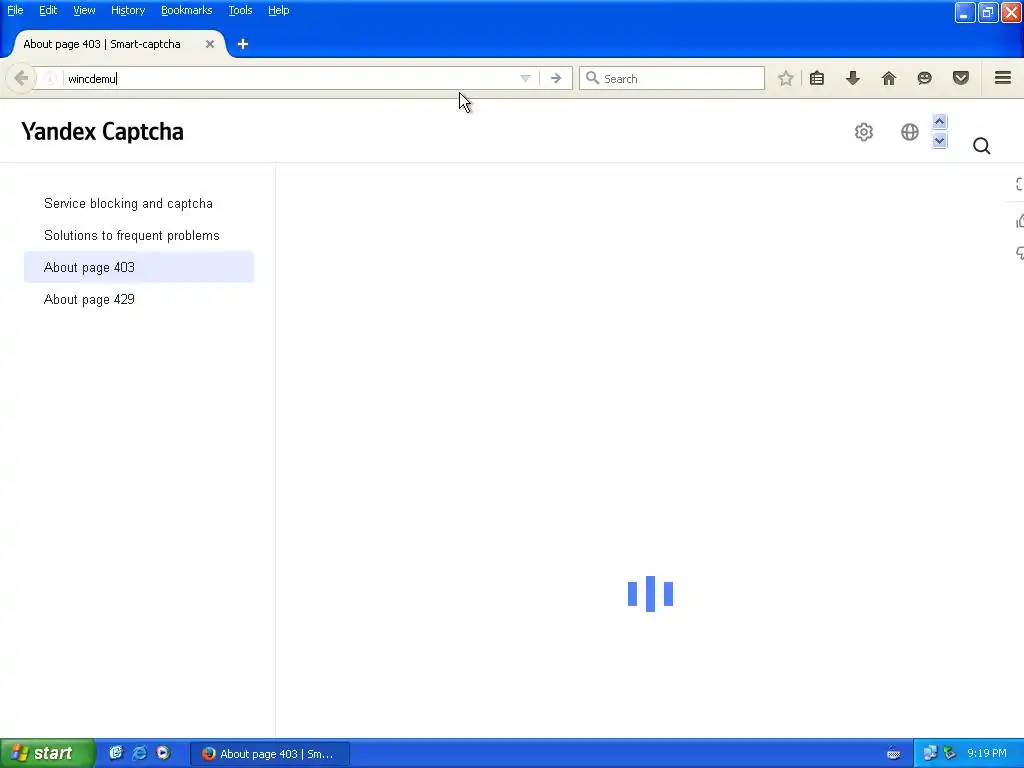
Task: Open the Bookmarks menu
Action: [187, 10]
